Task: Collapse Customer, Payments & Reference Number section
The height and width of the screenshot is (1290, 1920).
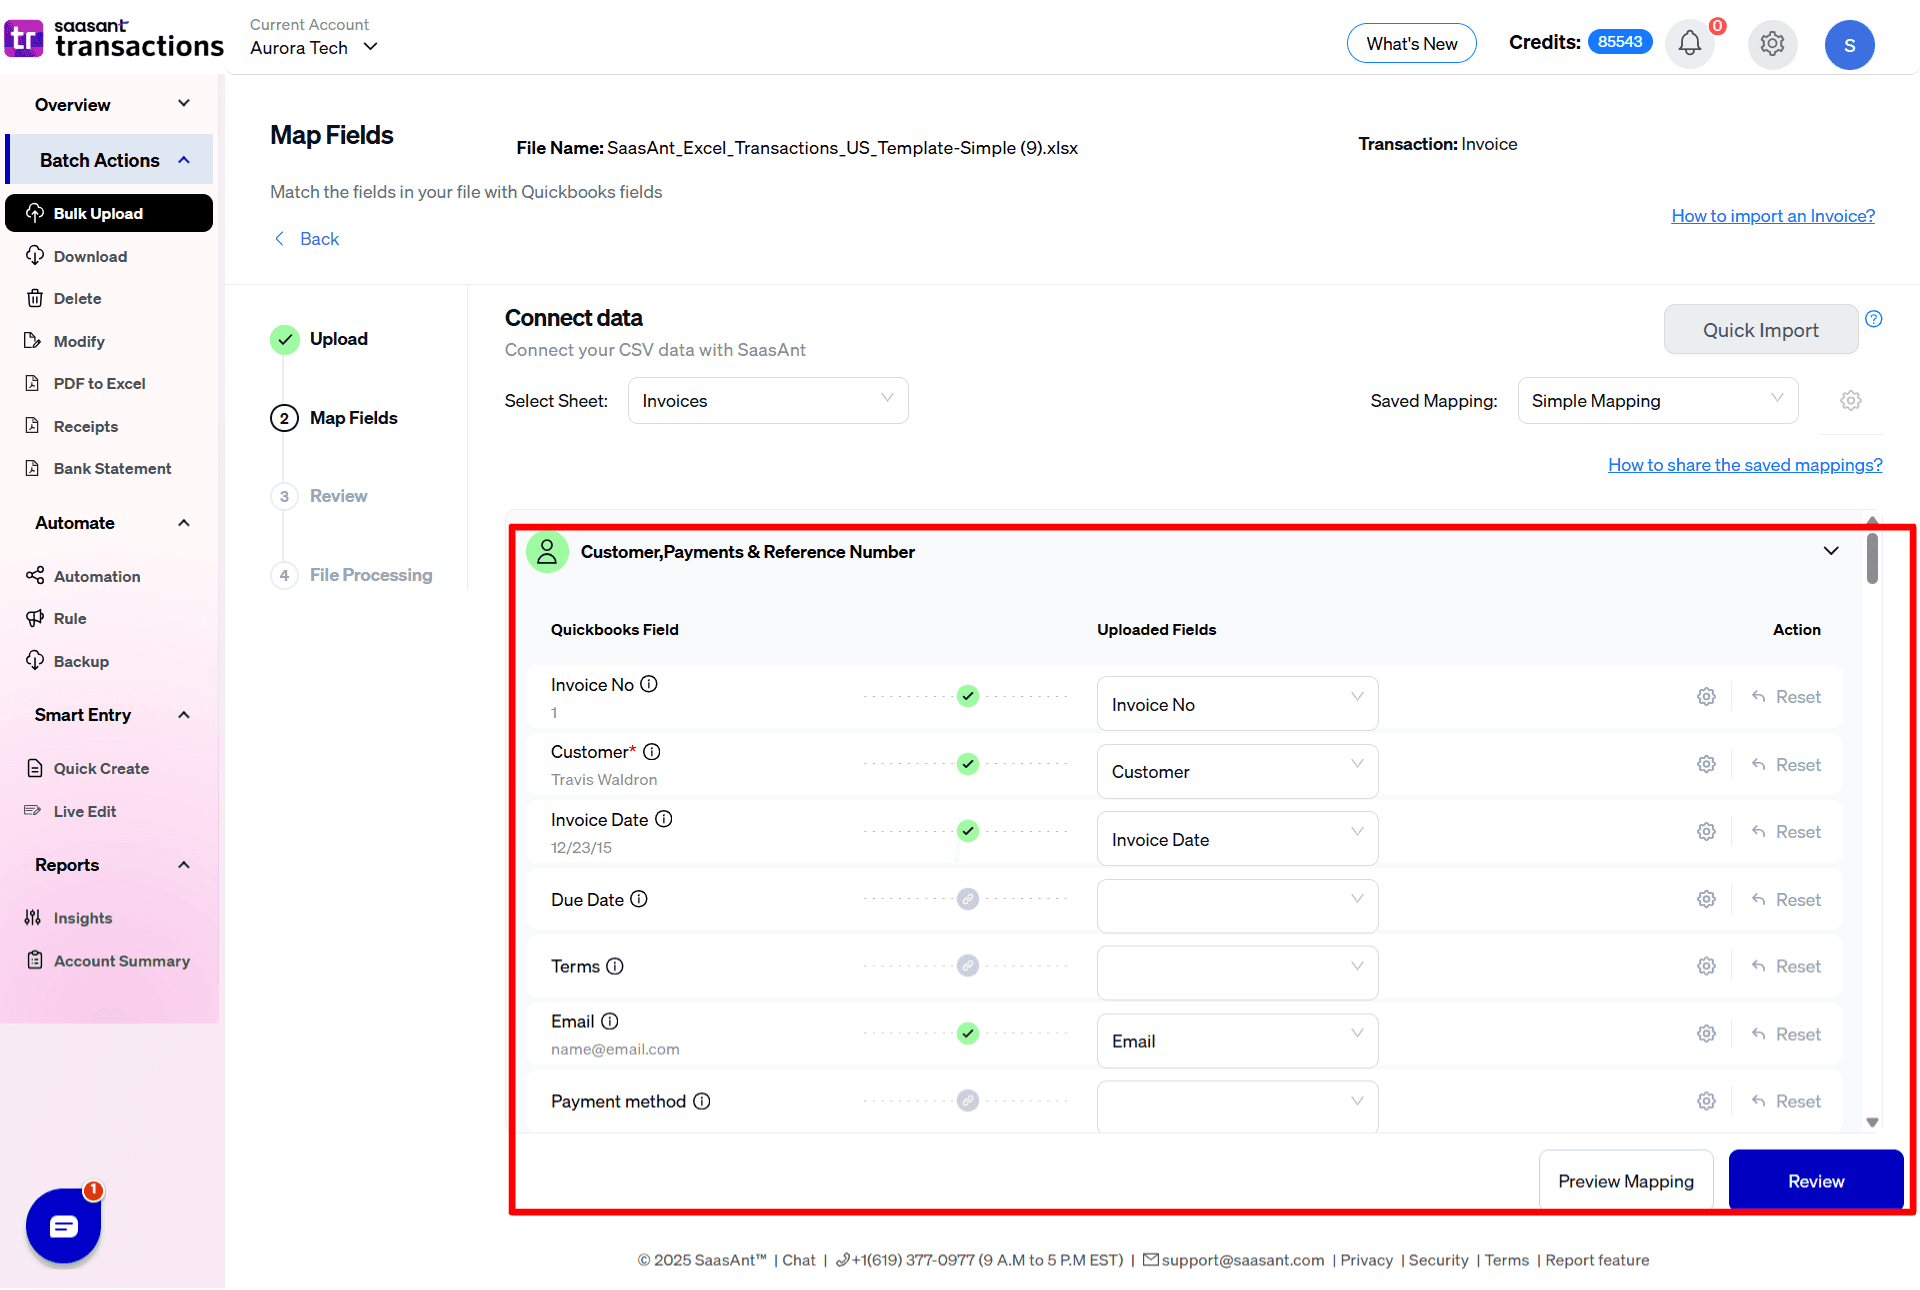Action: click(1831, 551)
